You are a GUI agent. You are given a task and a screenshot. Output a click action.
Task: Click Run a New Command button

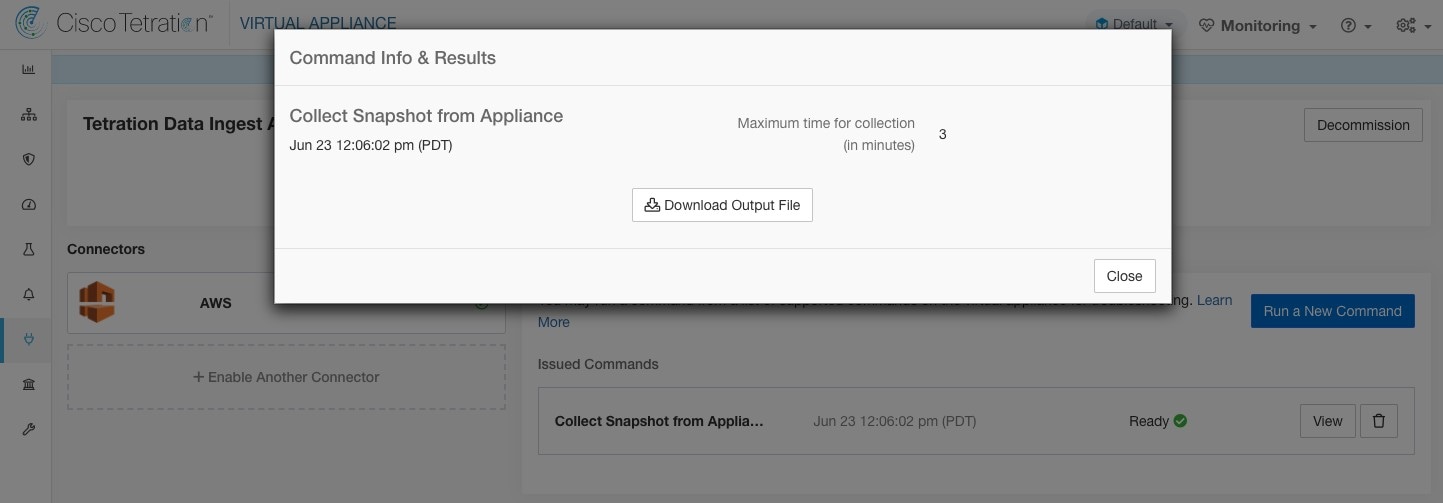(x=1332, y=311)
